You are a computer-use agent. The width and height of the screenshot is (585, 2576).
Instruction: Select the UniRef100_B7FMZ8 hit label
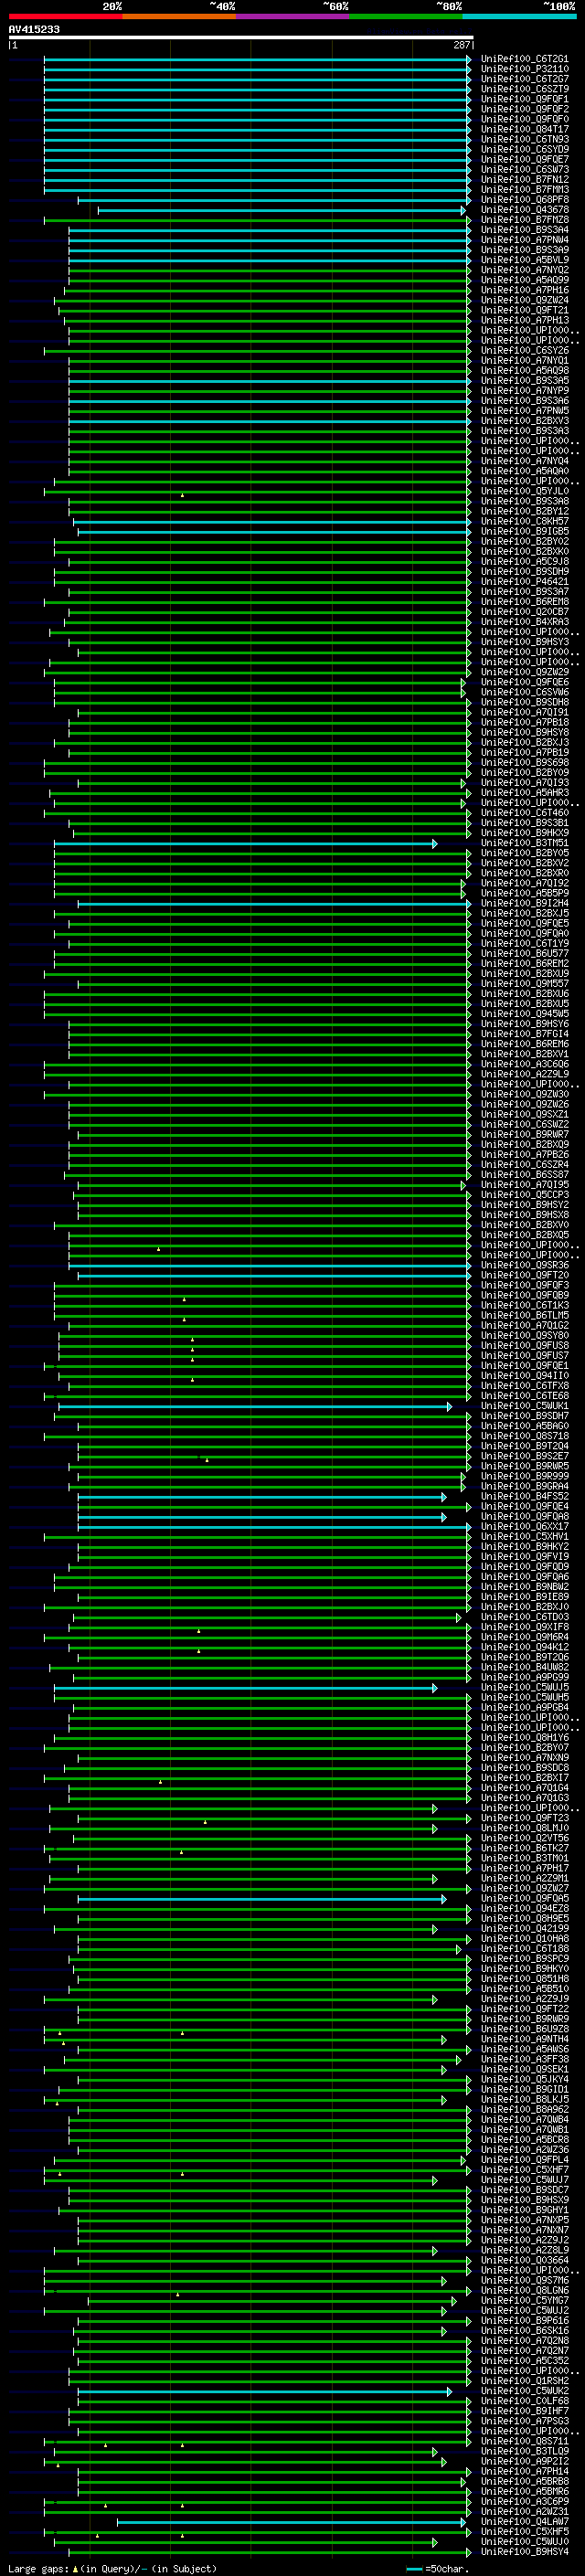point(525,220)
